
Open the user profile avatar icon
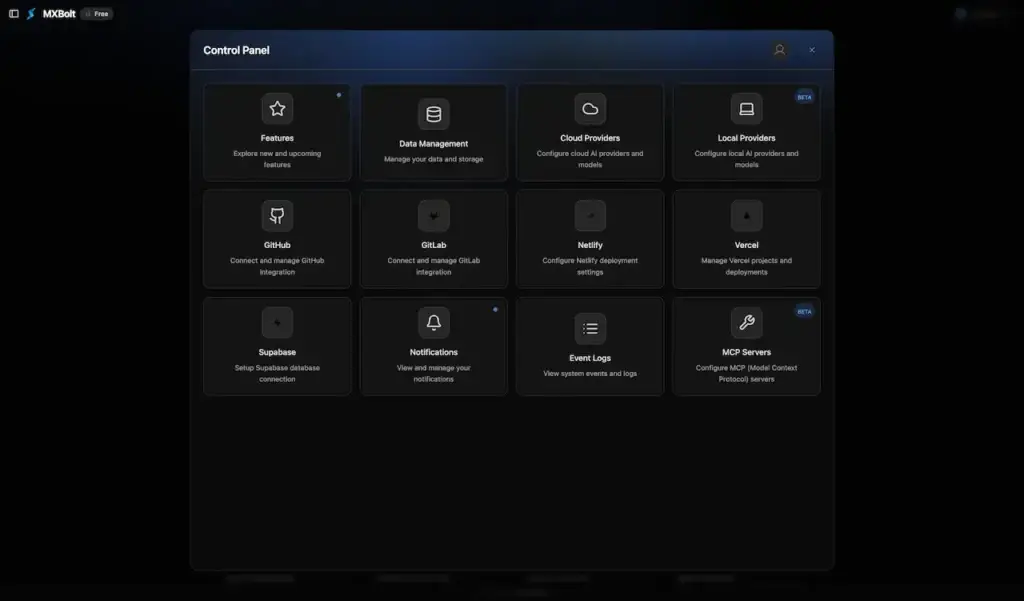click(x=779, y=50)
